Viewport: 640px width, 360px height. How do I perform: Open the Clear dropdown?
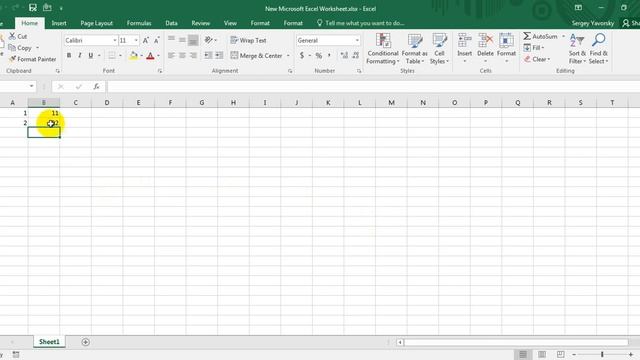coord(537,59)
